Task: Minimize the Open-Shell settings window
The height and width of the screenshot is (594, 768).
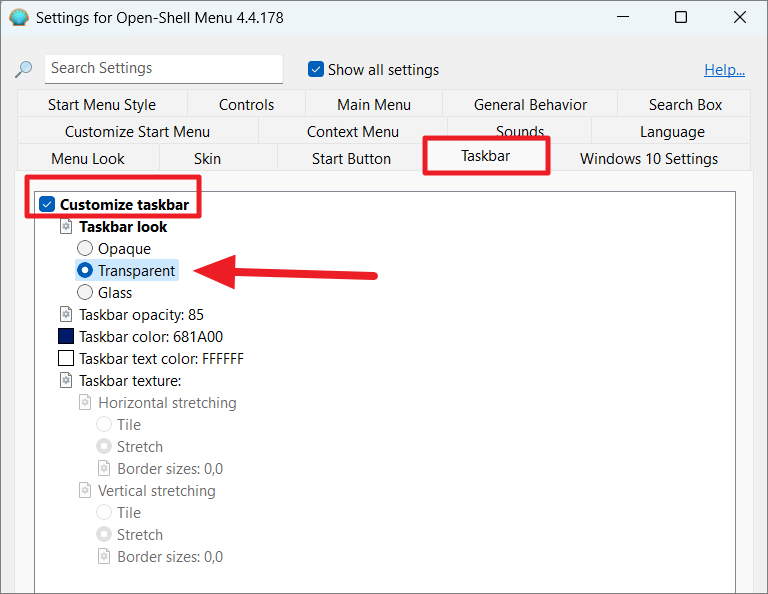Action: 623,17
